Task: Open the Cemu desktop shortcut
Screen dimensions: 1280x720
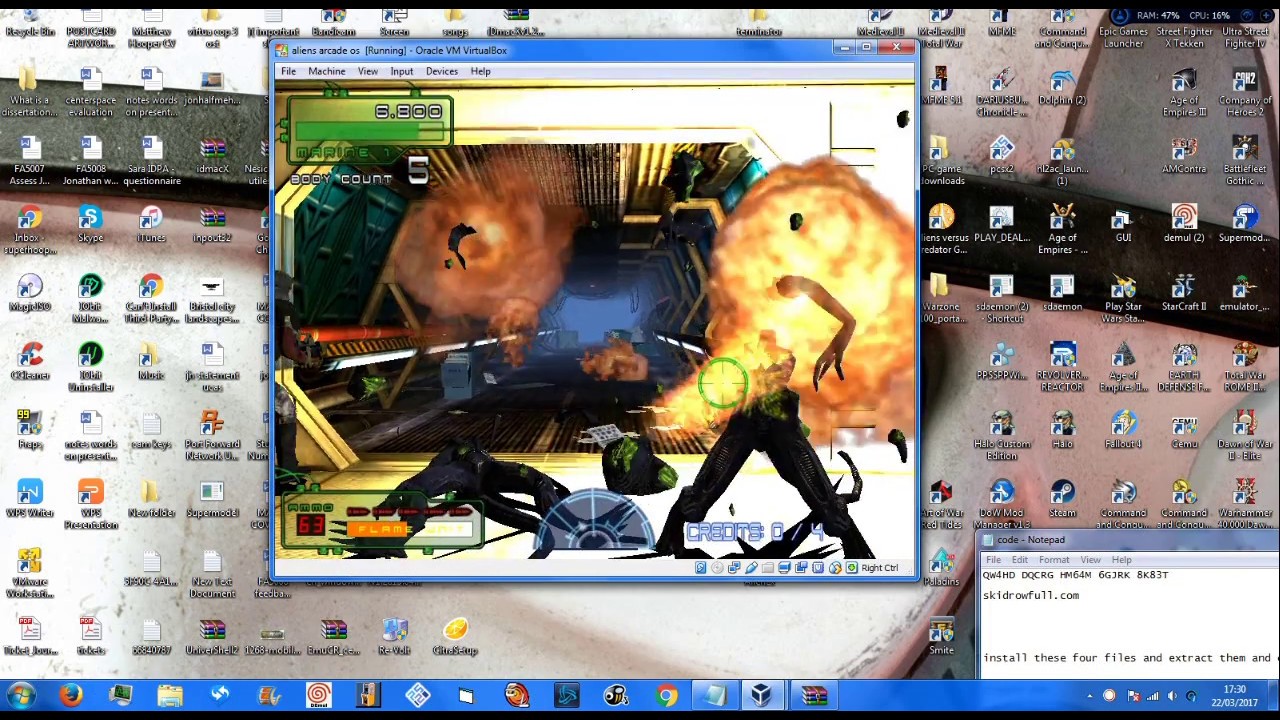Action: click(x=1184, y=430)
